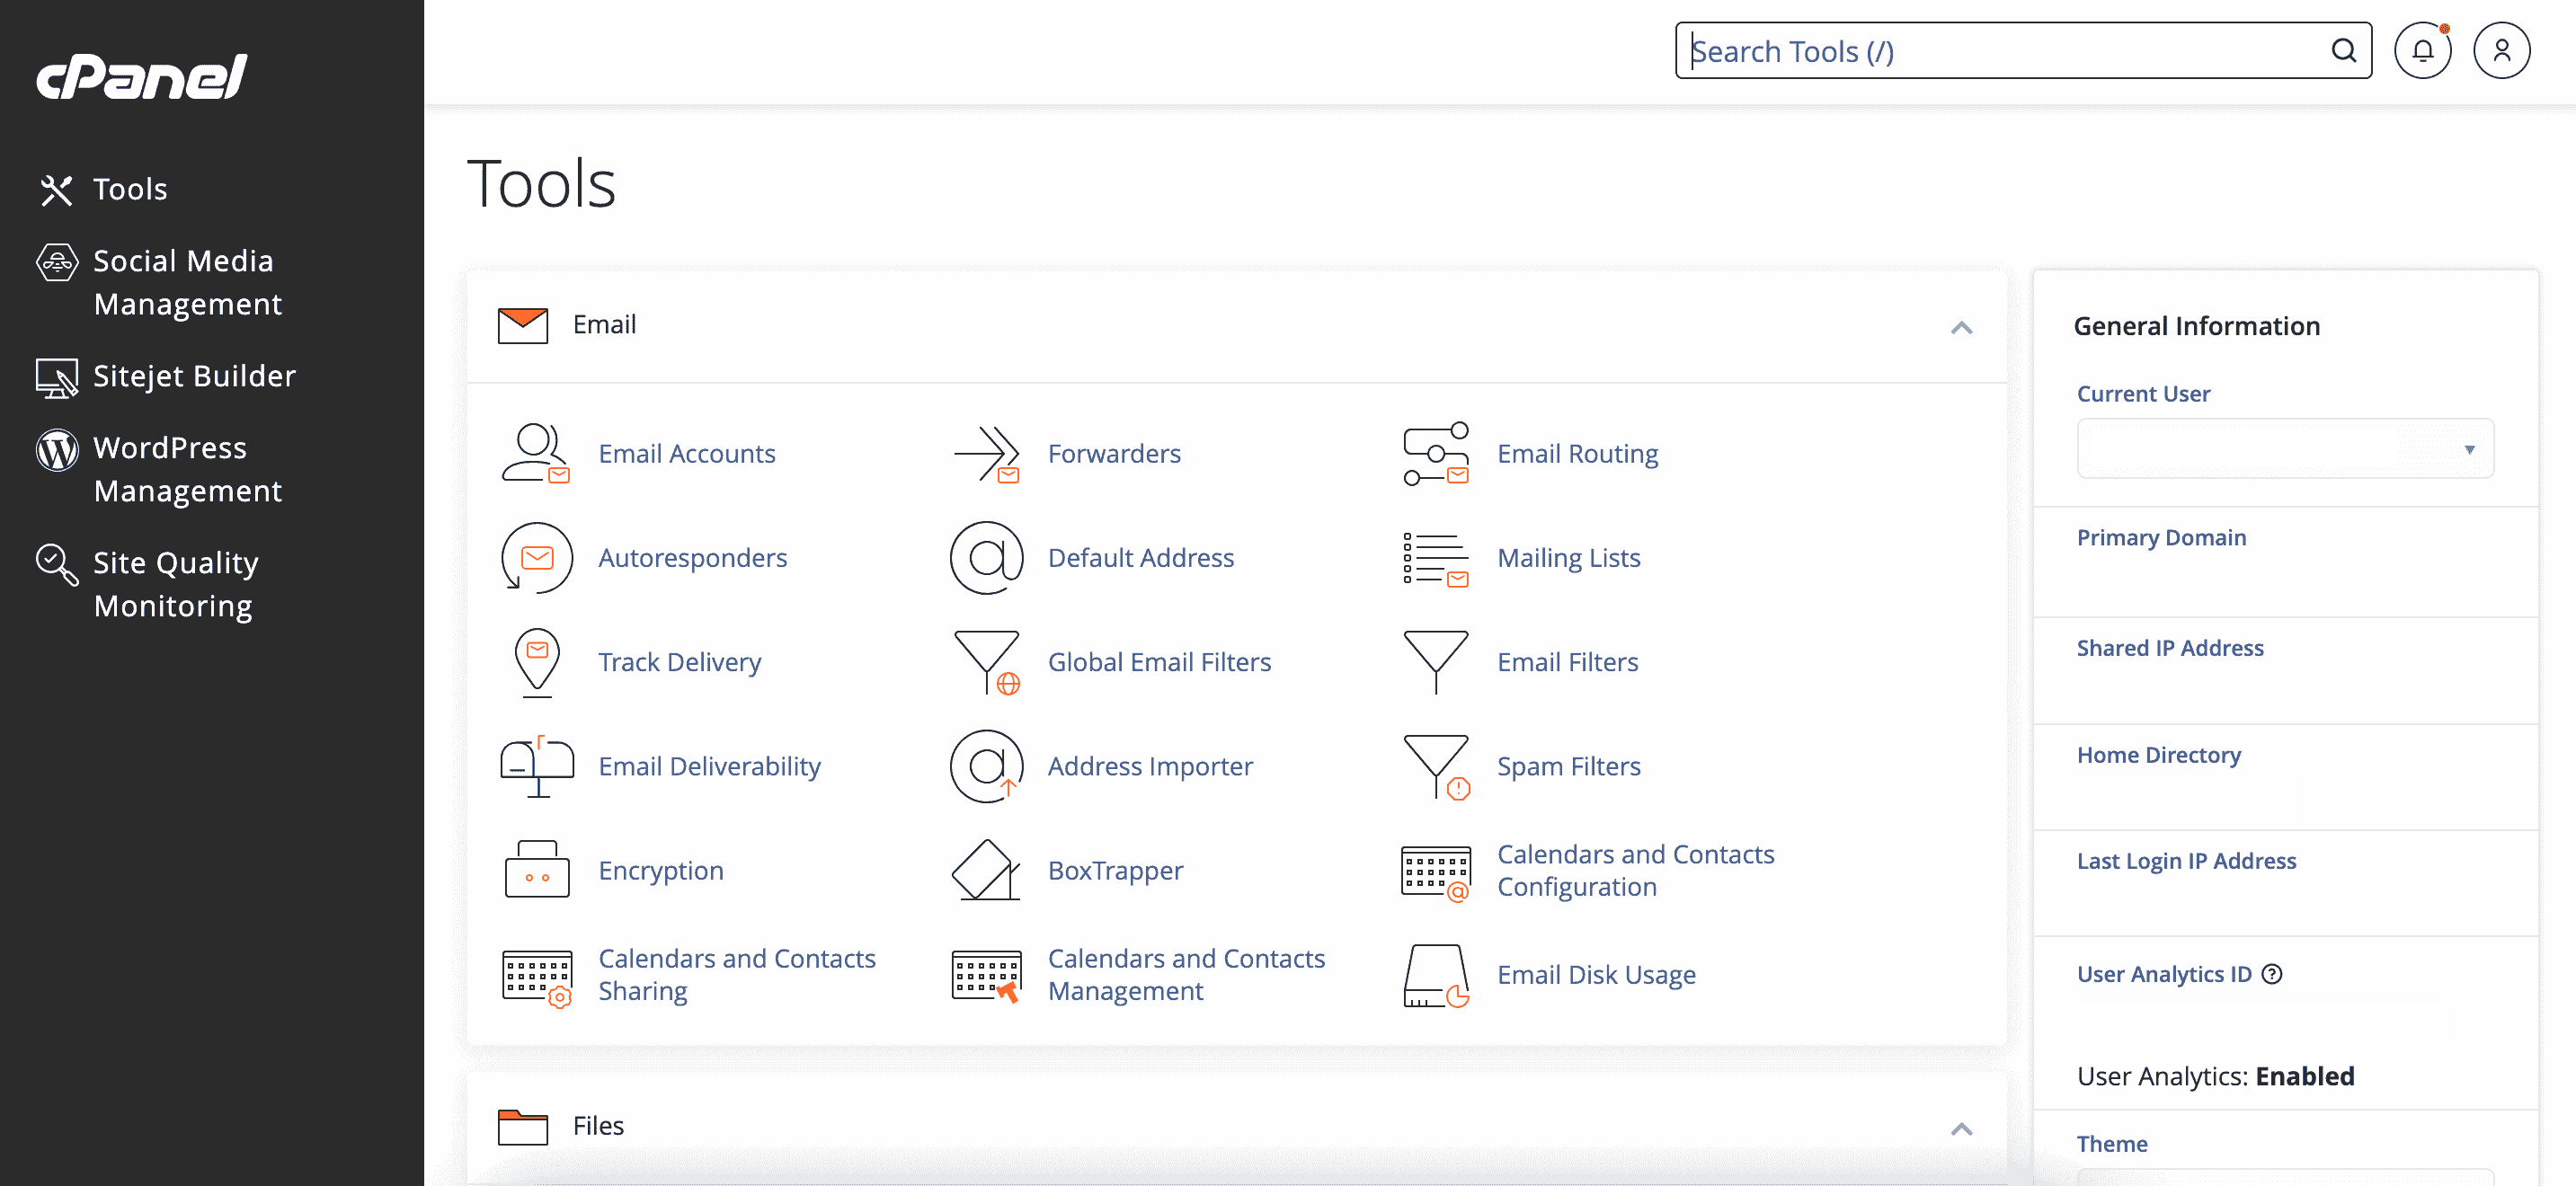
Task: Launch Spam Filters
Action: [1568, 766]
